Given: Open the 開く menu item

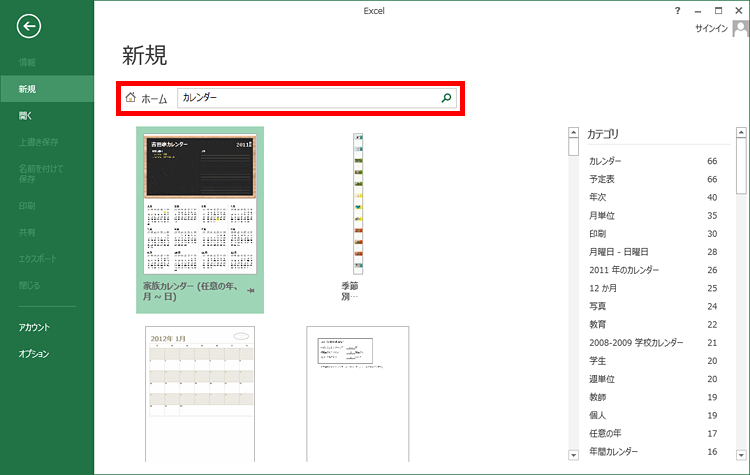Looking at the screenshot, I should click(x=25, y=116).
